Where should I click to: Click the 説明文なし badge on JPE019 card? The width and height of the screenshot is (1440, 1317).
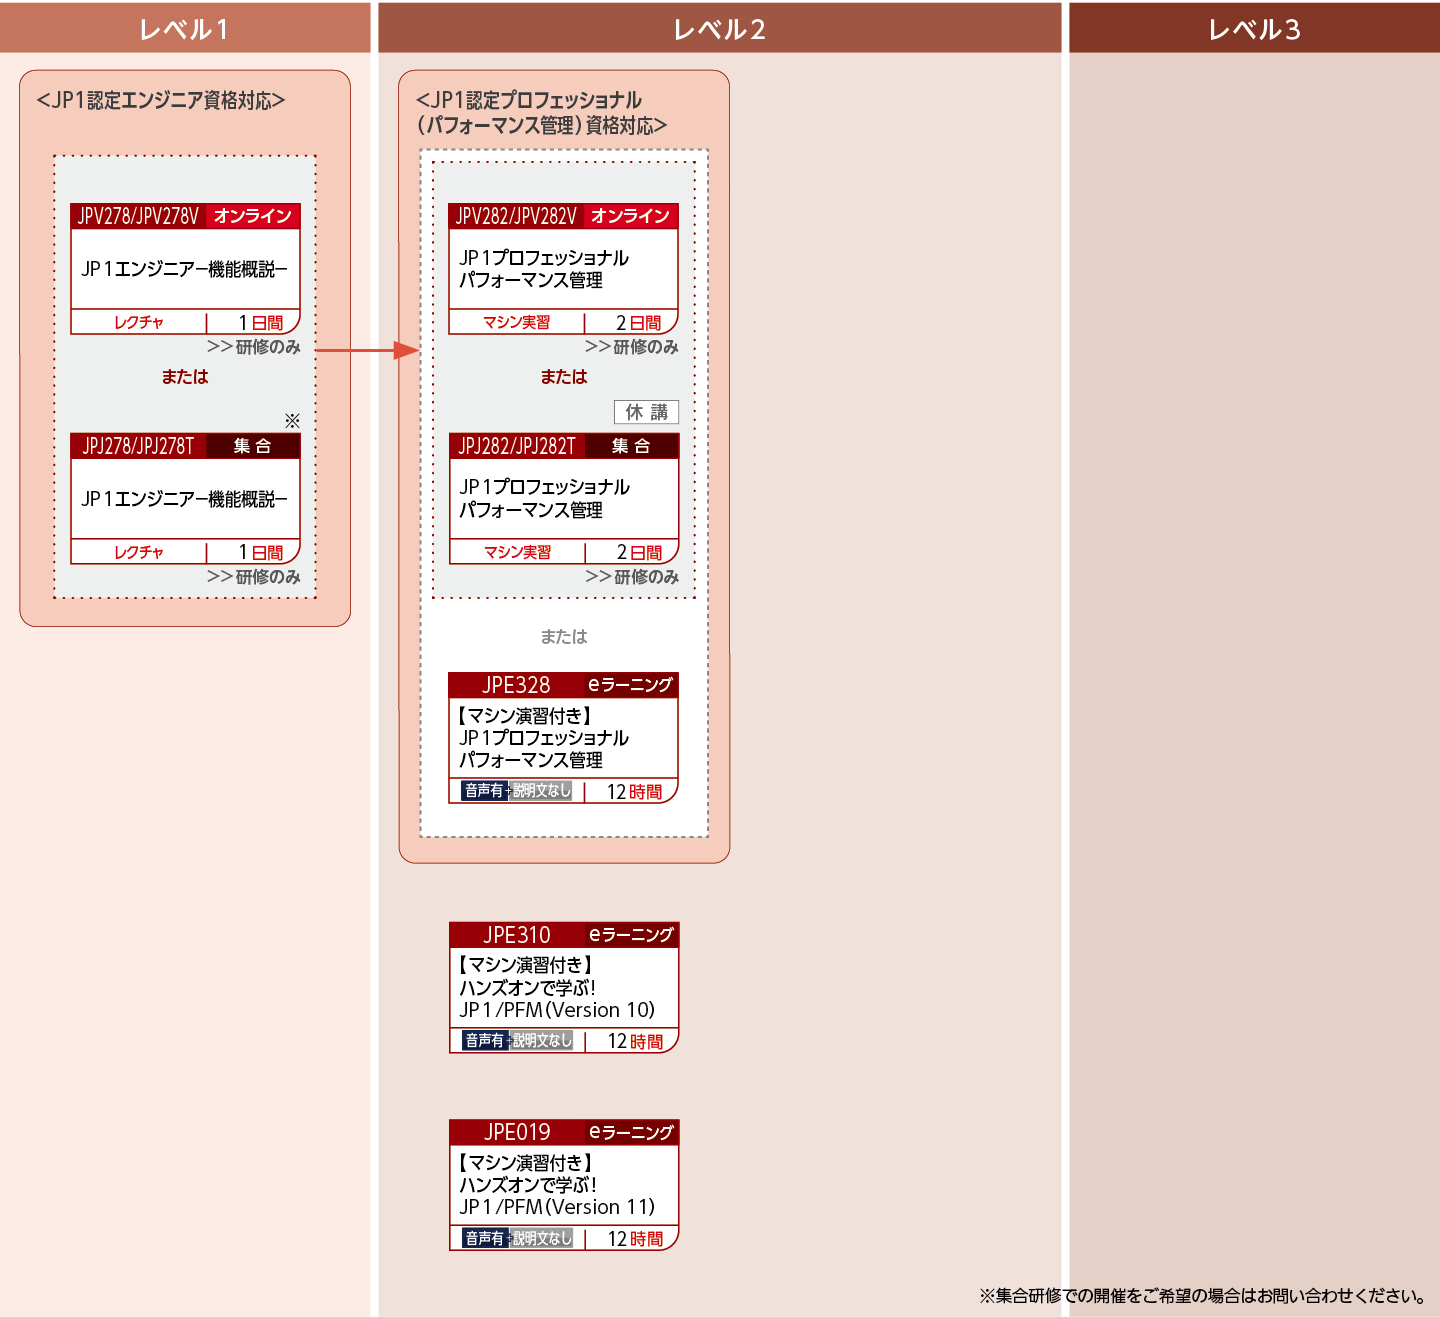pyautogui.click(x=542, y=1239)
